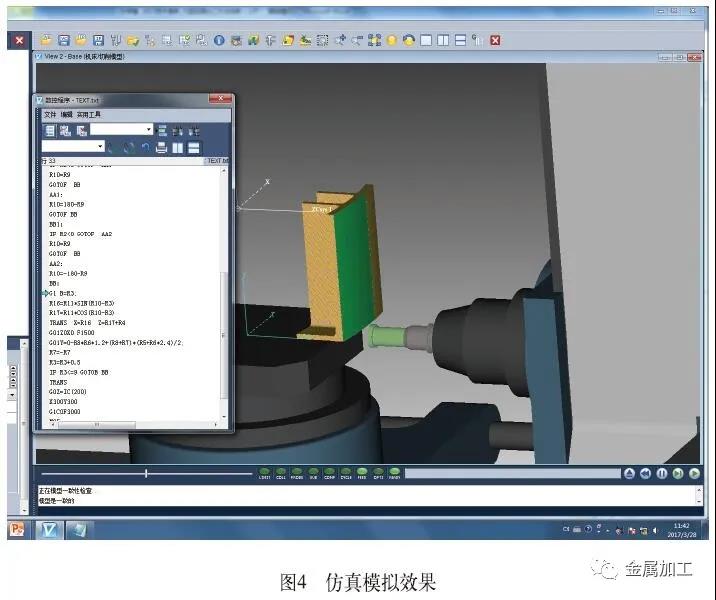This screenshot has width=716, height=600.
Task: Click the yellow sphere icon in main toolbar
Action: pyautogui.click(x=391, y=41)
